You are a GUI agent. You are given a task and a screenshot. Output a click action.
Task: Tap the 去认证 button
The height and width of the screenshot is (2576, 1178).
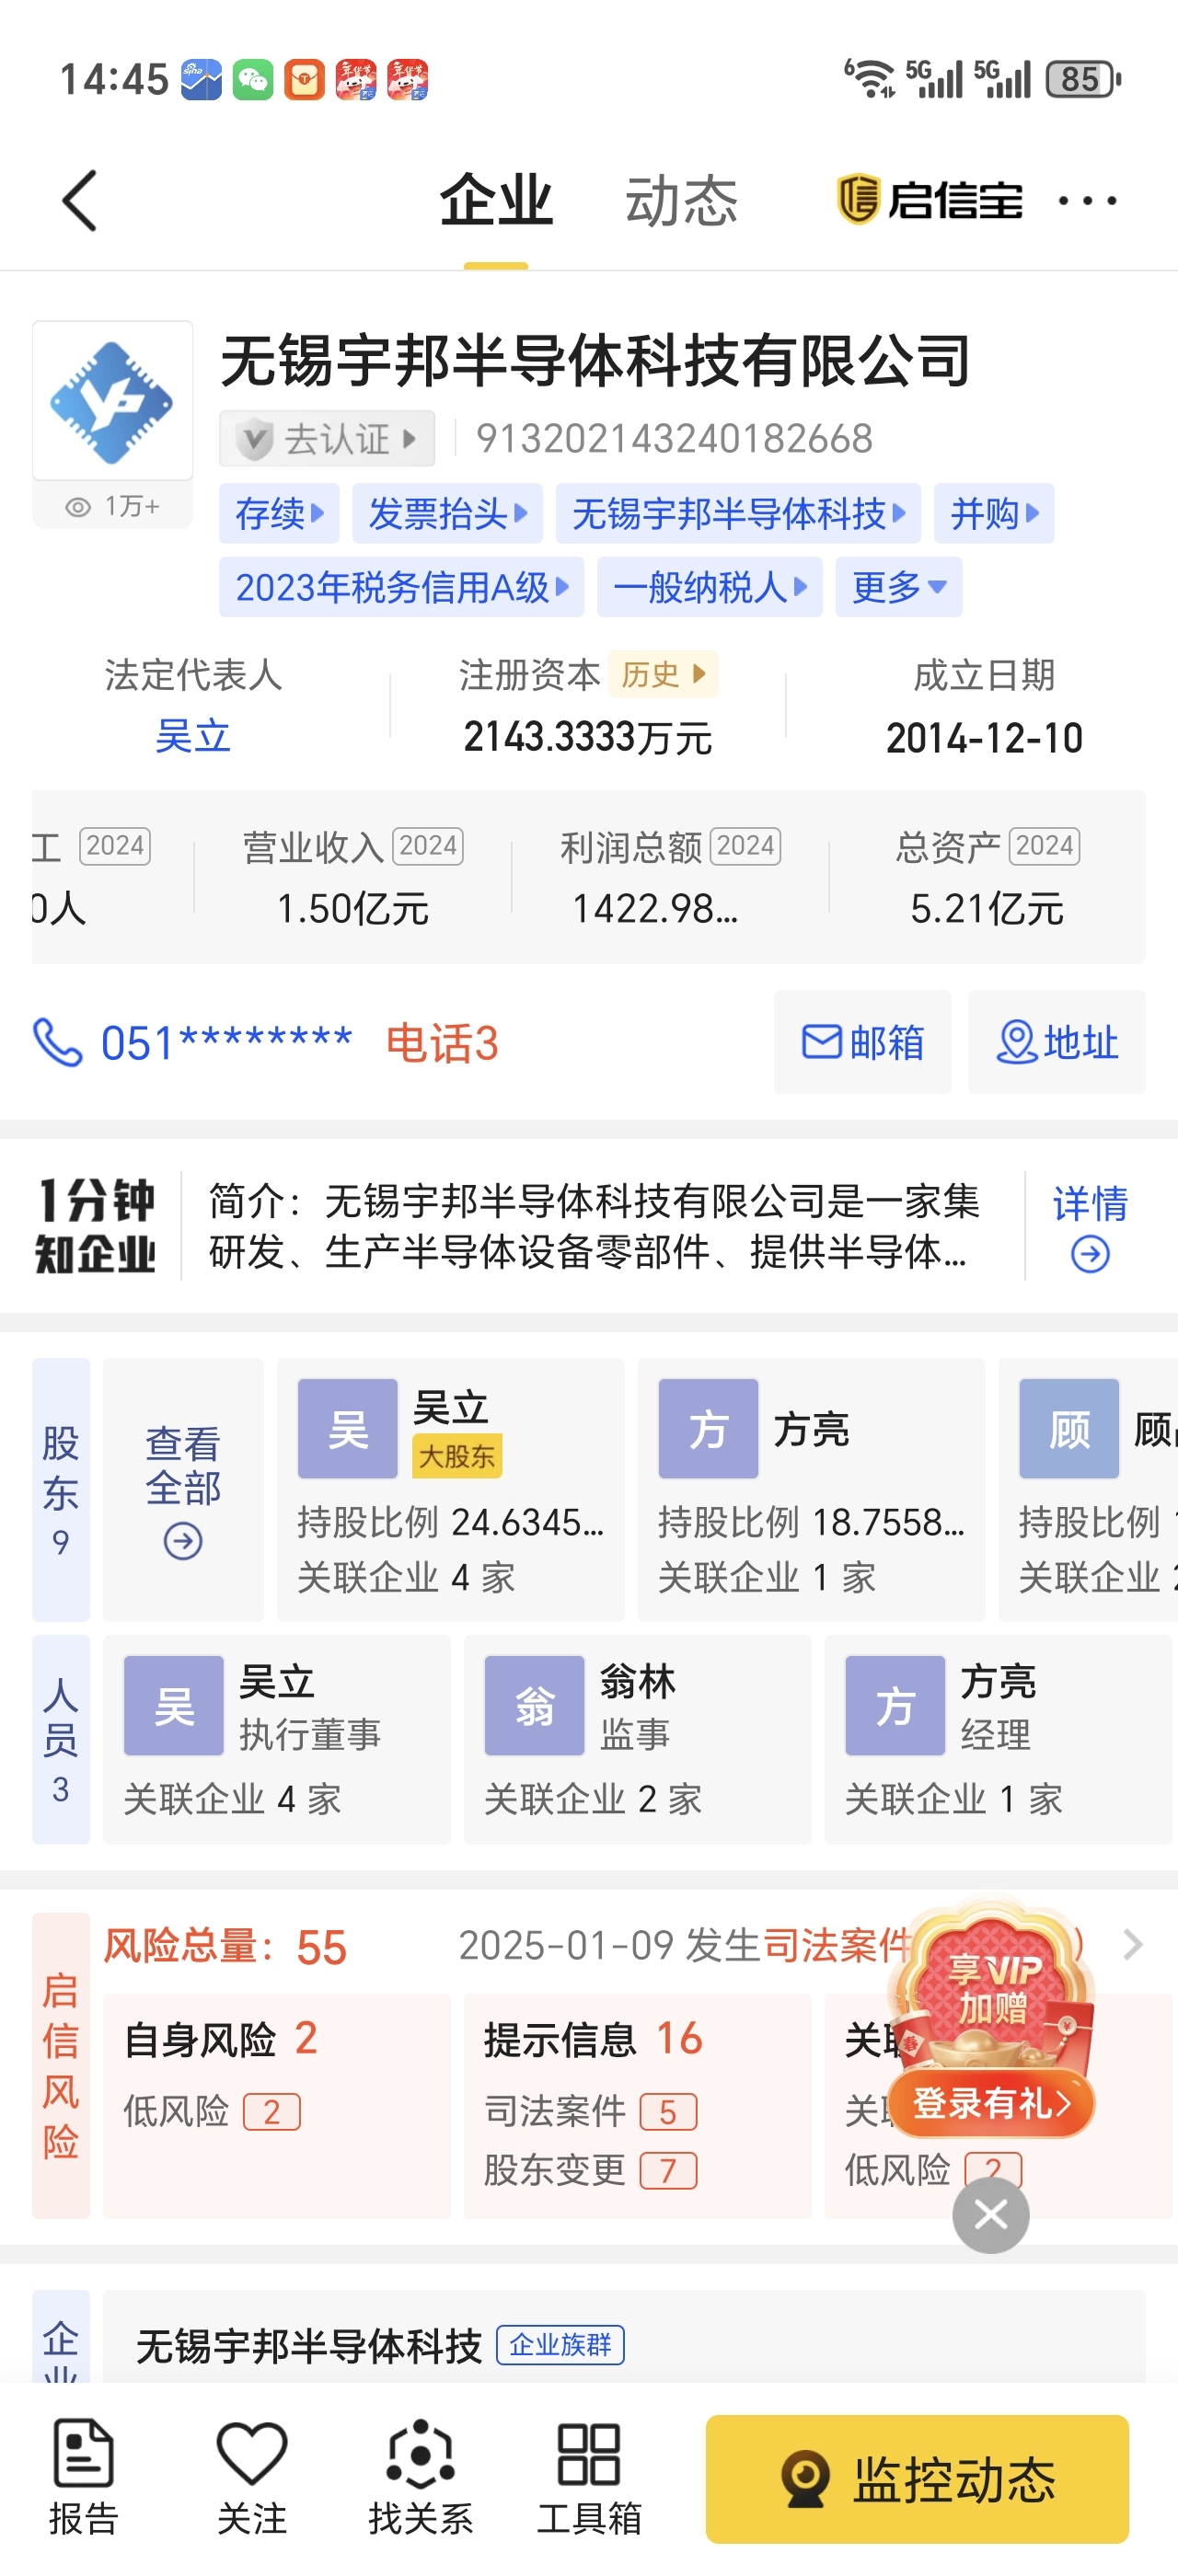tap(327, 438)
